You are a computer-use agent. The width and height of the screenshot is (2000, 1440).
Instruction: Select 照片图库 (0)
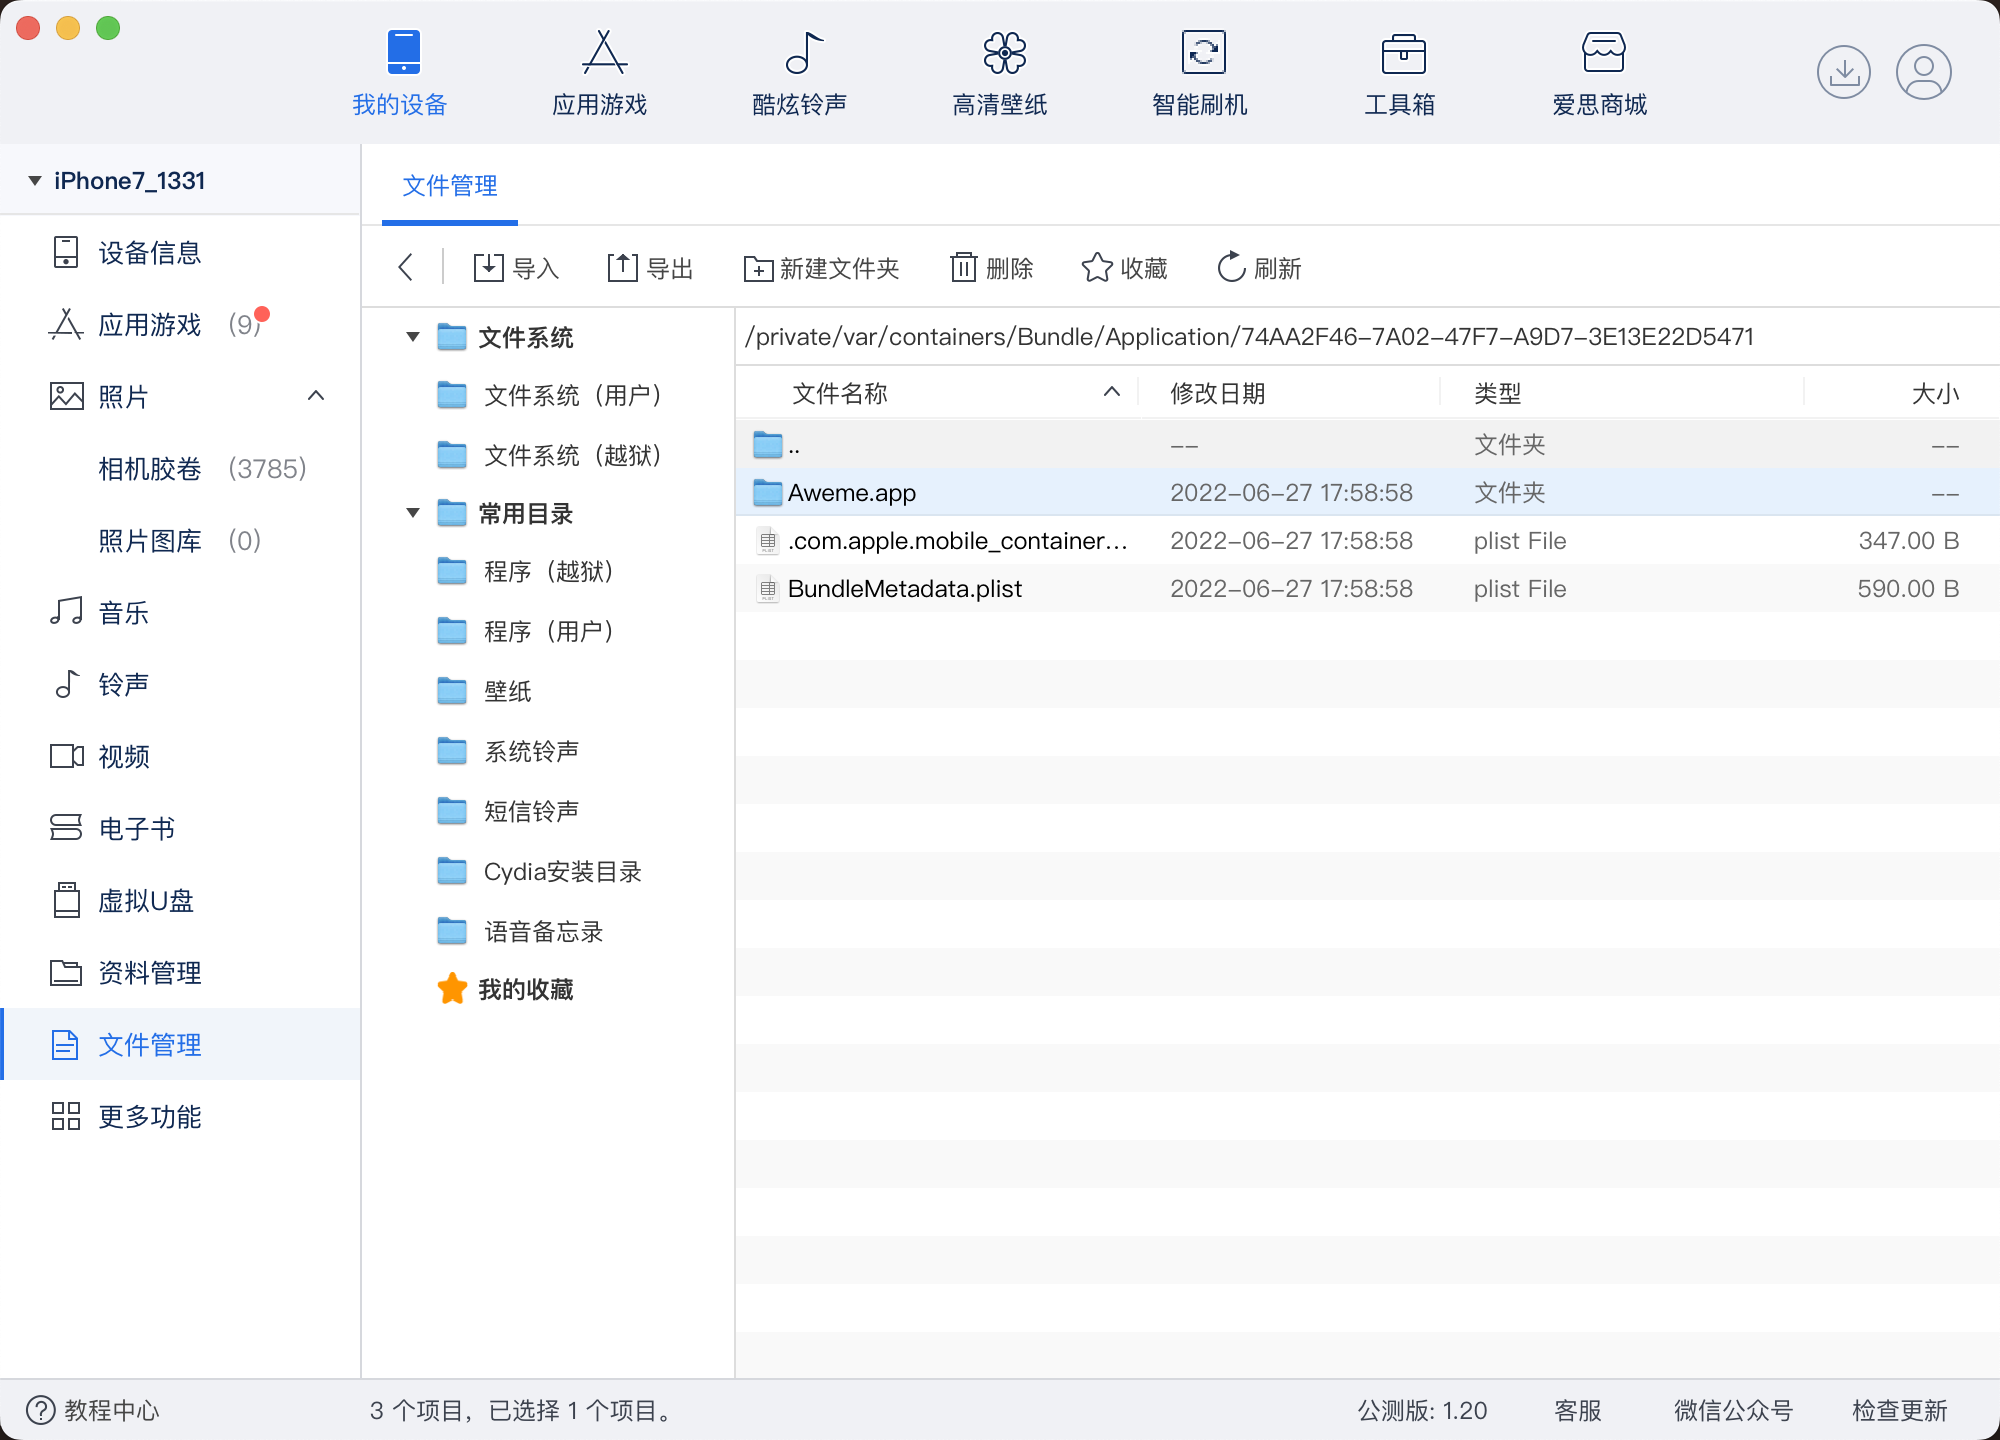180,540
